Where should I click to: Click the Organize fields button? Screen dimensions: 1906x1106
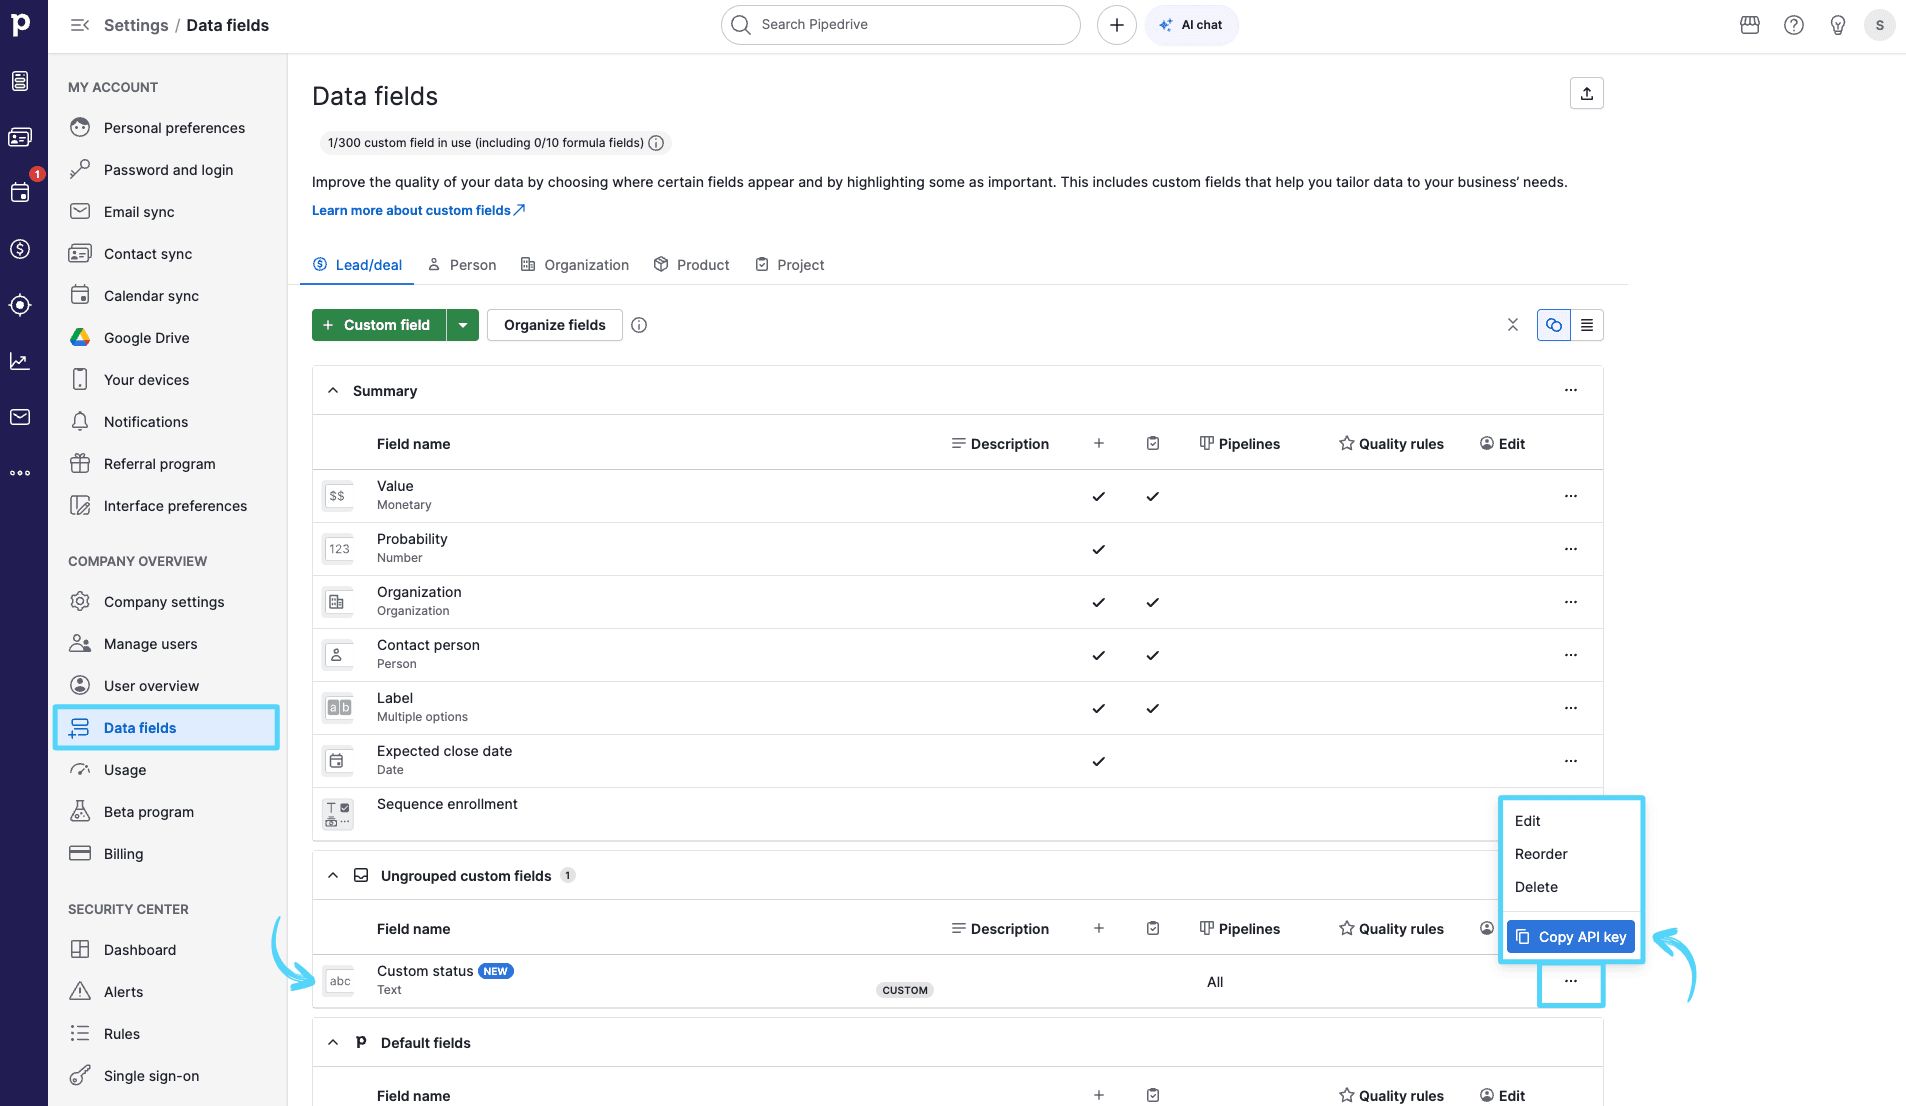555,325
